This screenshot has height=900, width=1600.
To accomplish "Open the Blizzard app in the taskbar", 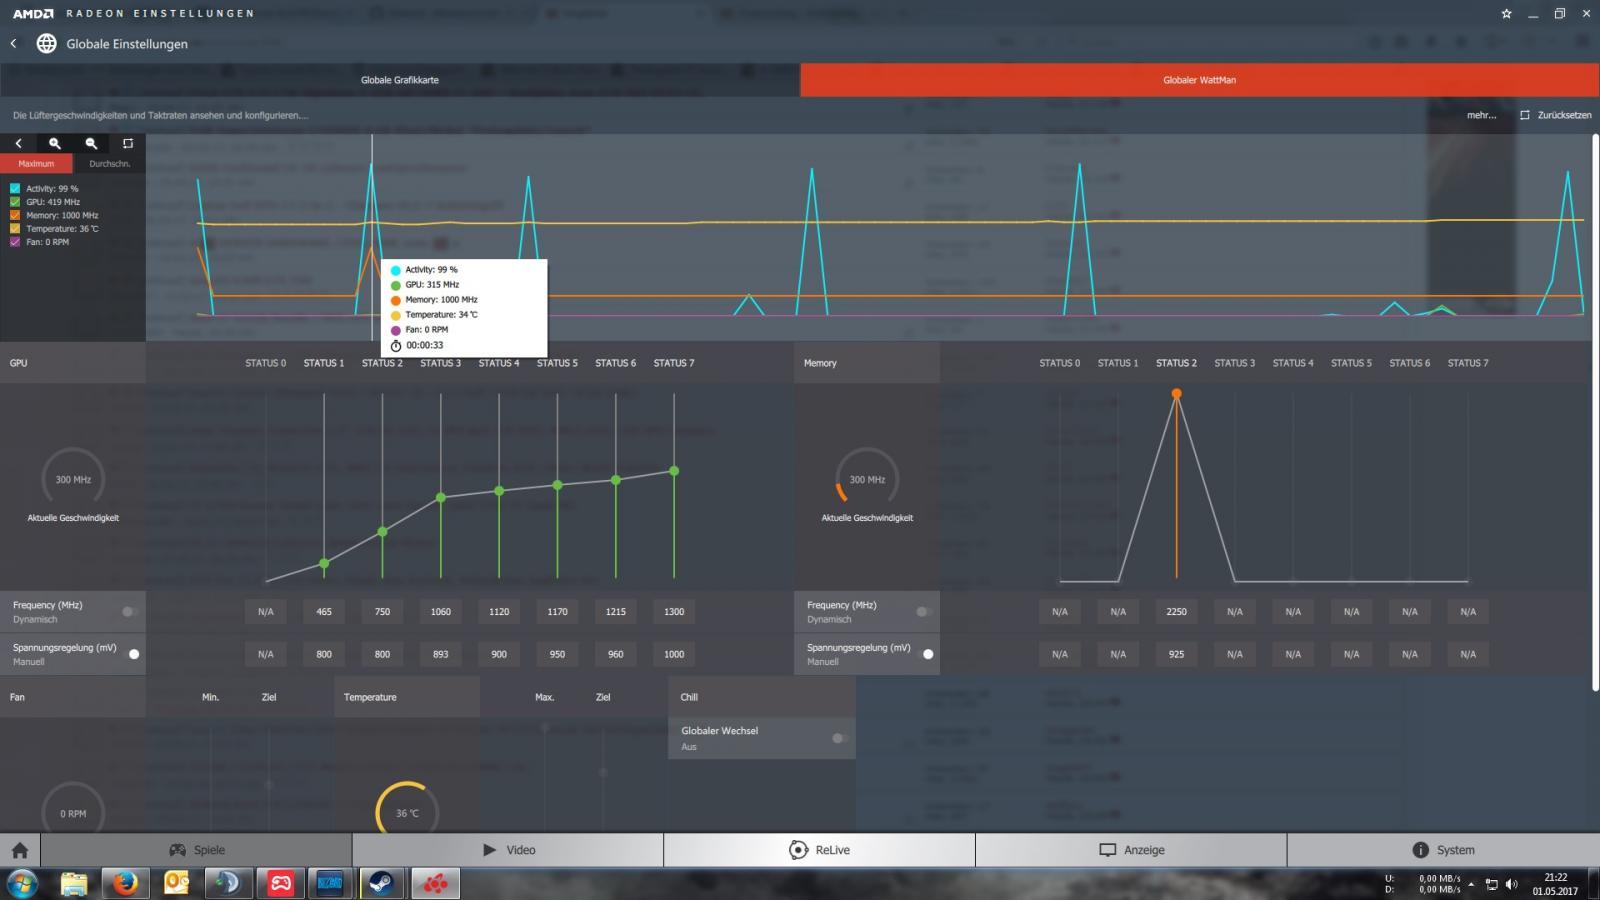I will coord(330,884).
